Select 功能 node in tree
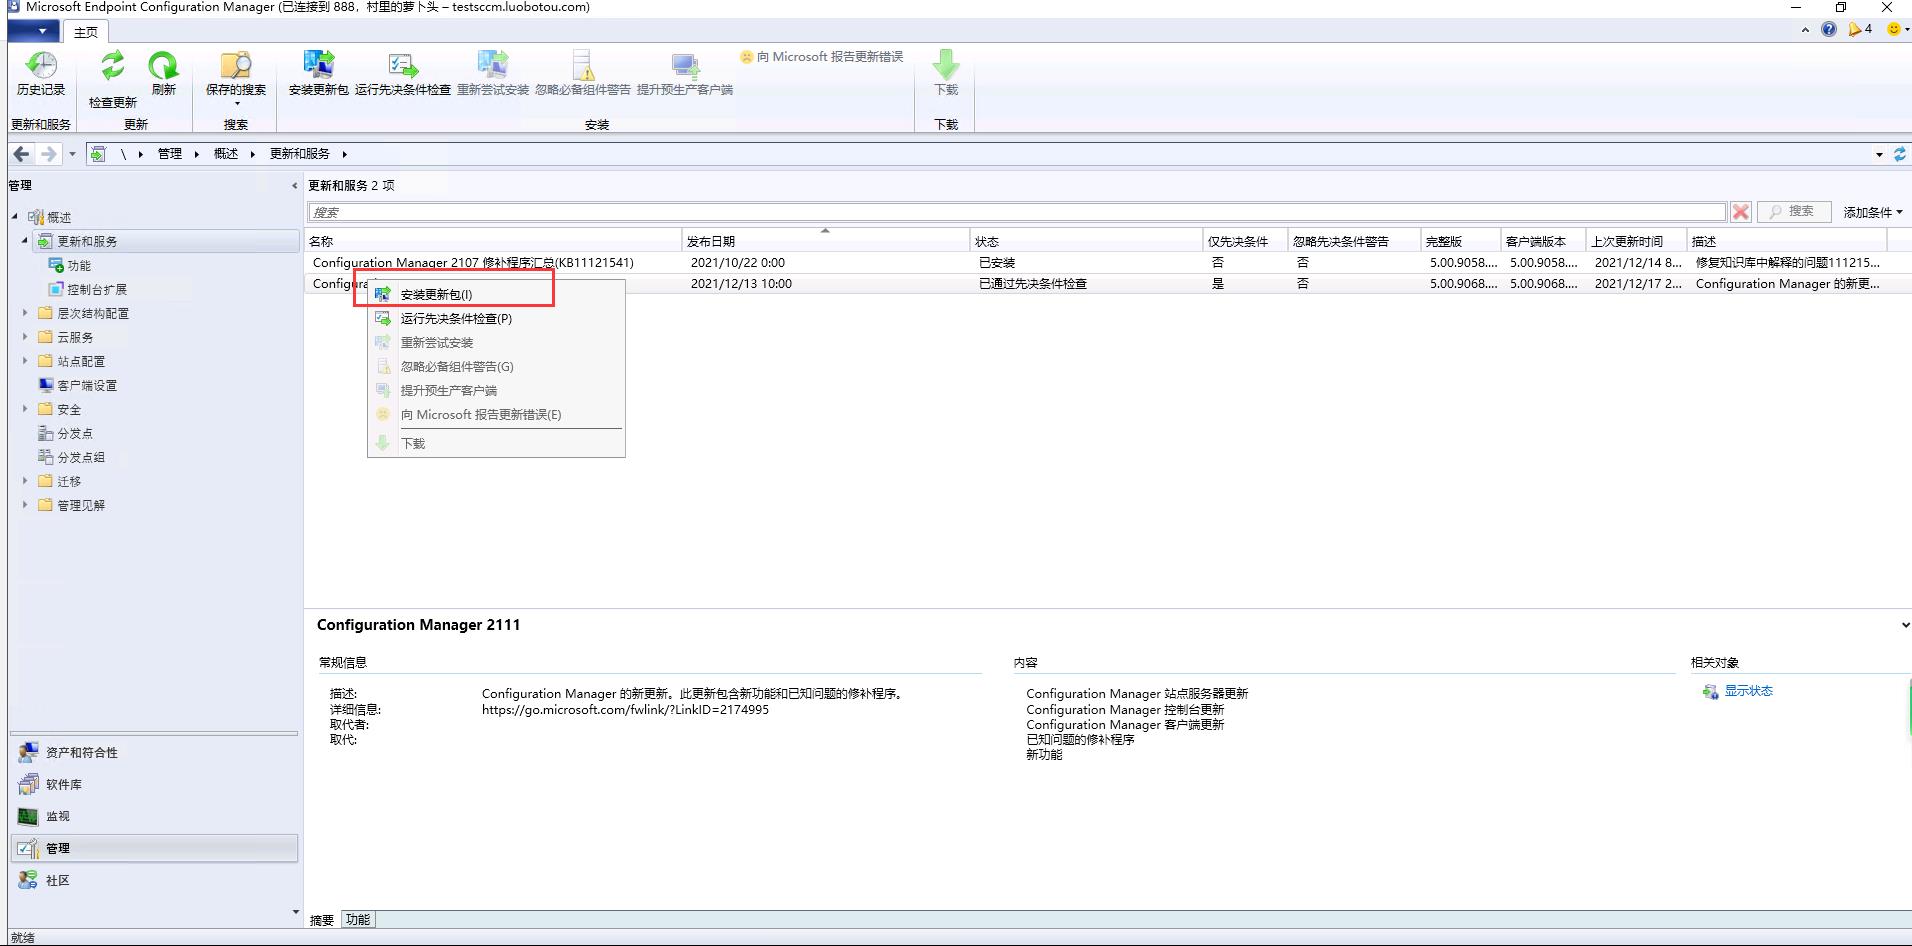Image resolution: width=1912 pixels, height=946 pixels. [79, 266]
